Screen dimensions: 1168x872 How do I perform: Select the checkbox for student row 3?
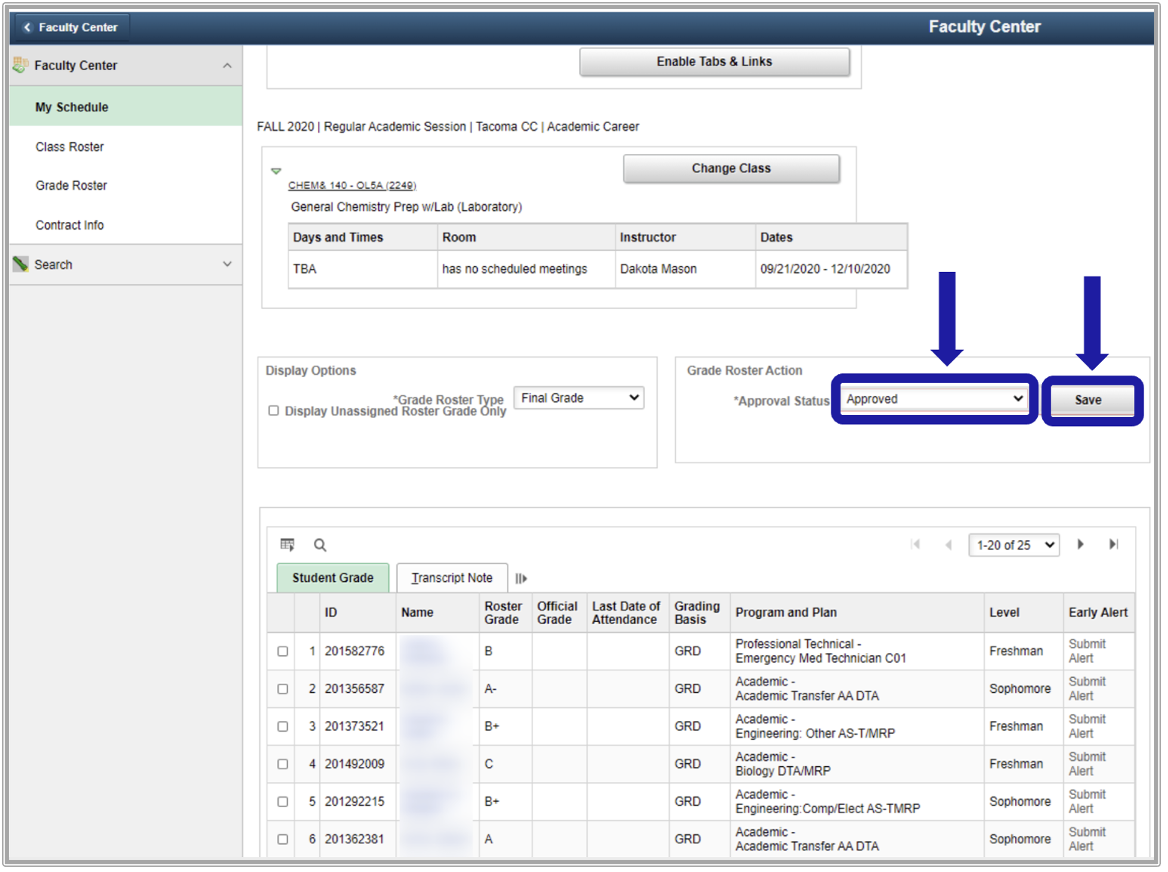(282, 727)
